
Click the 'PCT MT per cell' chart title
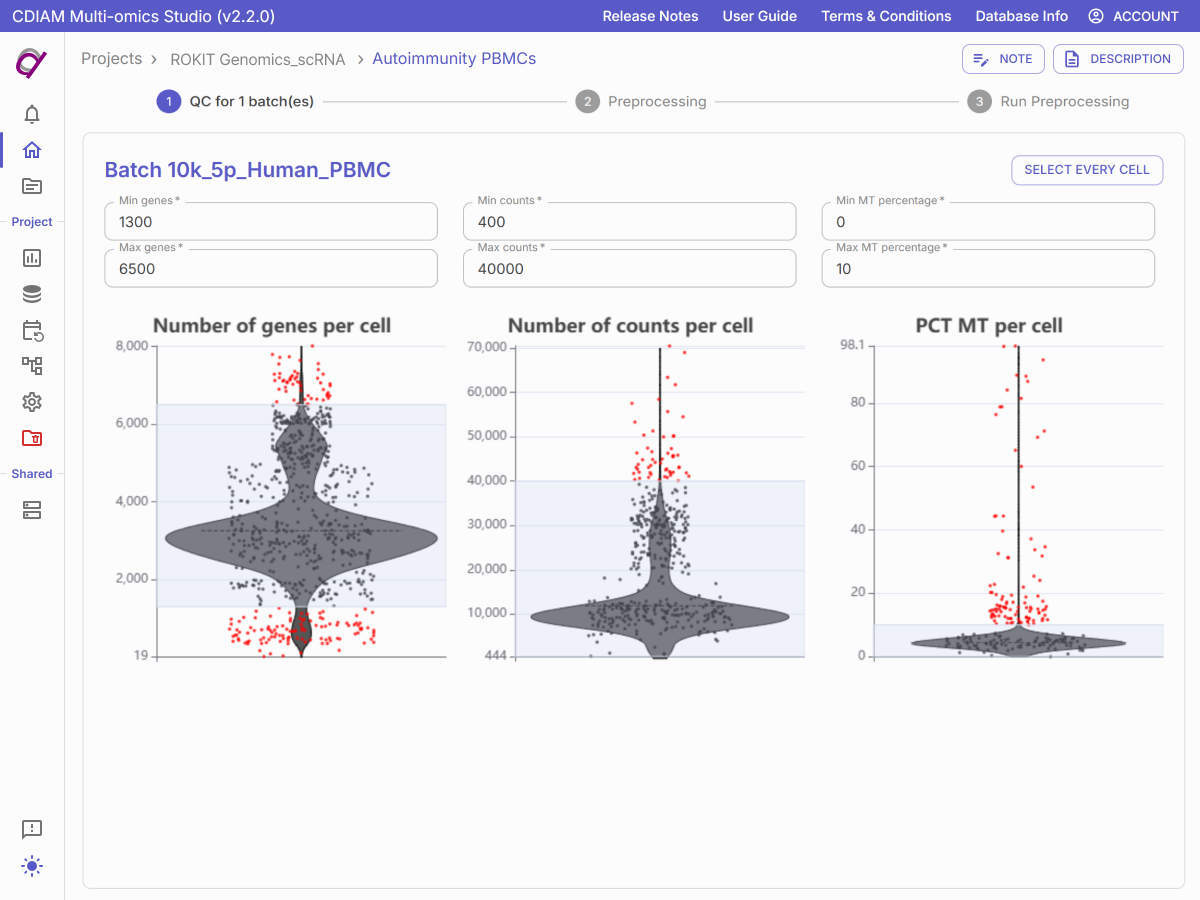pyautogui.click(x=989, y=326)
